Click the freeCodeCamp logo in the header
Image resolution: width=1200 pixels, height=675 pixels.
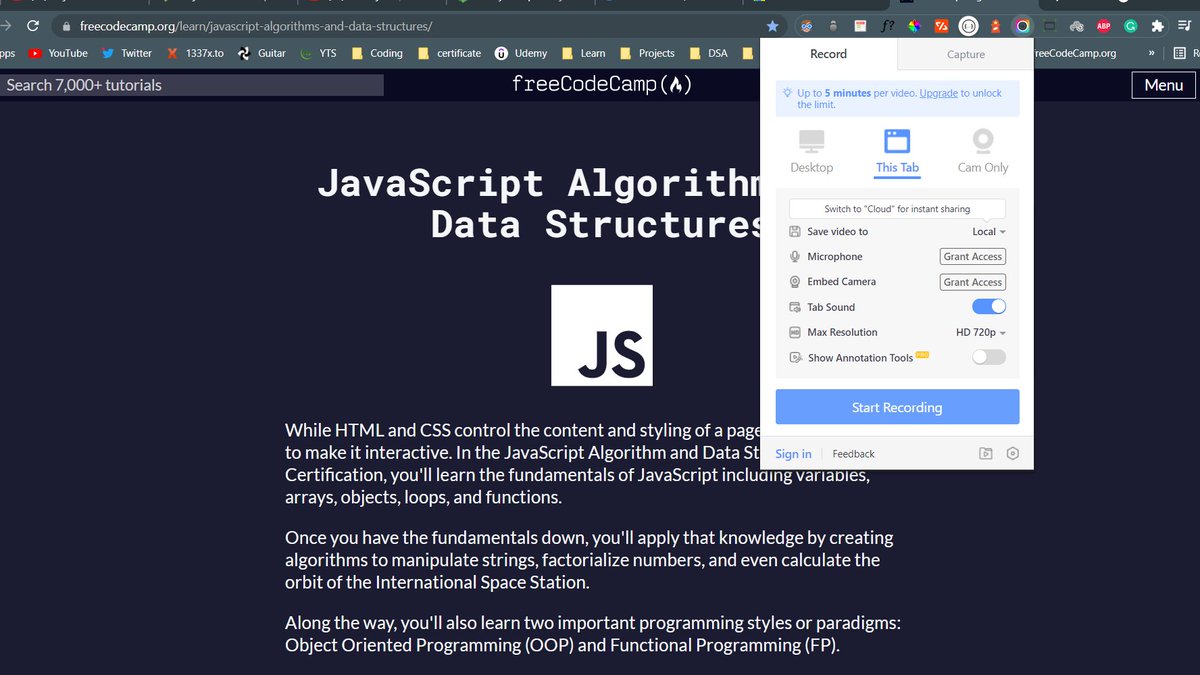pos(601,85)
